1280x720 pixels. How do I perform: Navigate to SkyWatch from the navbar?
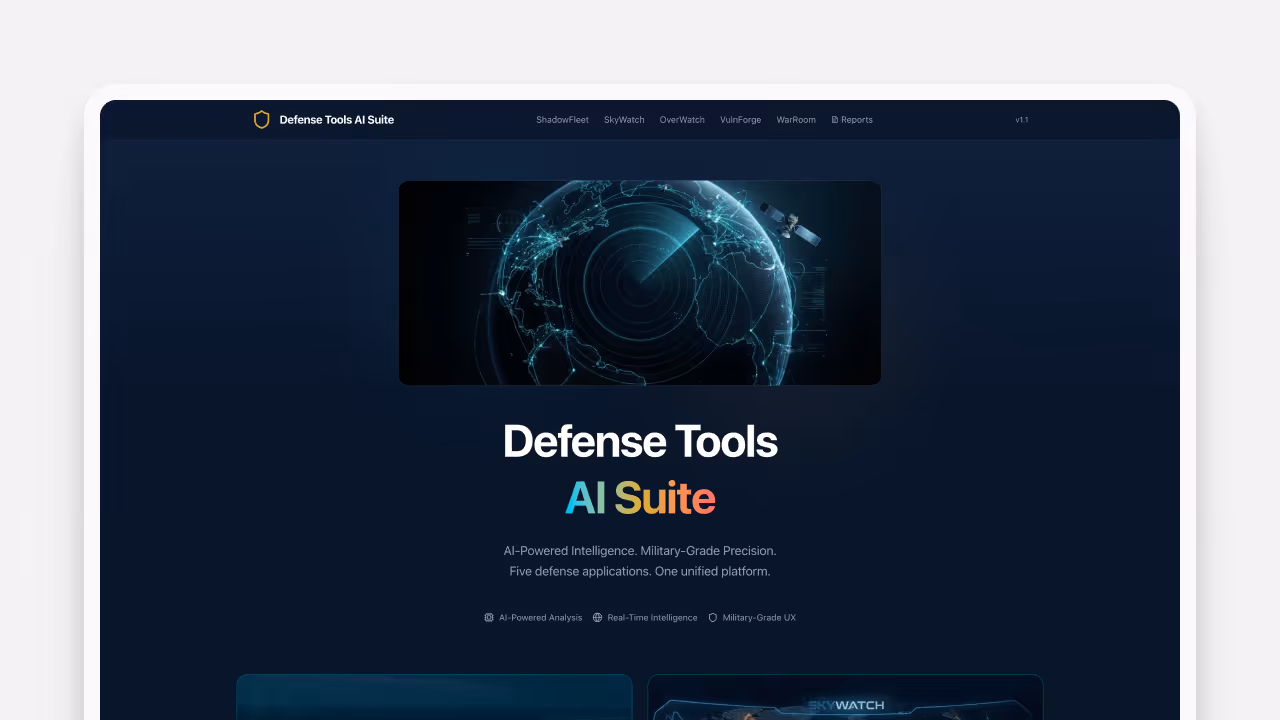pos(624,119)
